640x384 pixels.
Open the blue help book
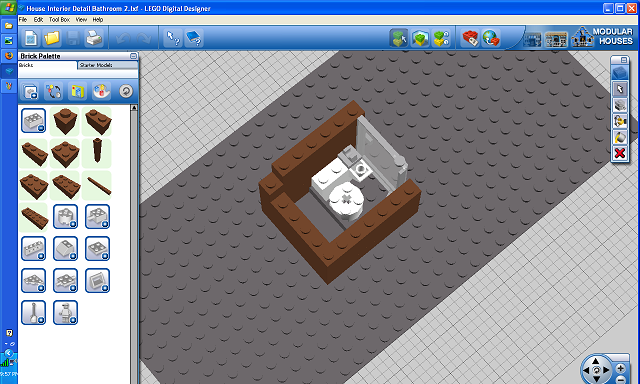click(x=194, y=38)
